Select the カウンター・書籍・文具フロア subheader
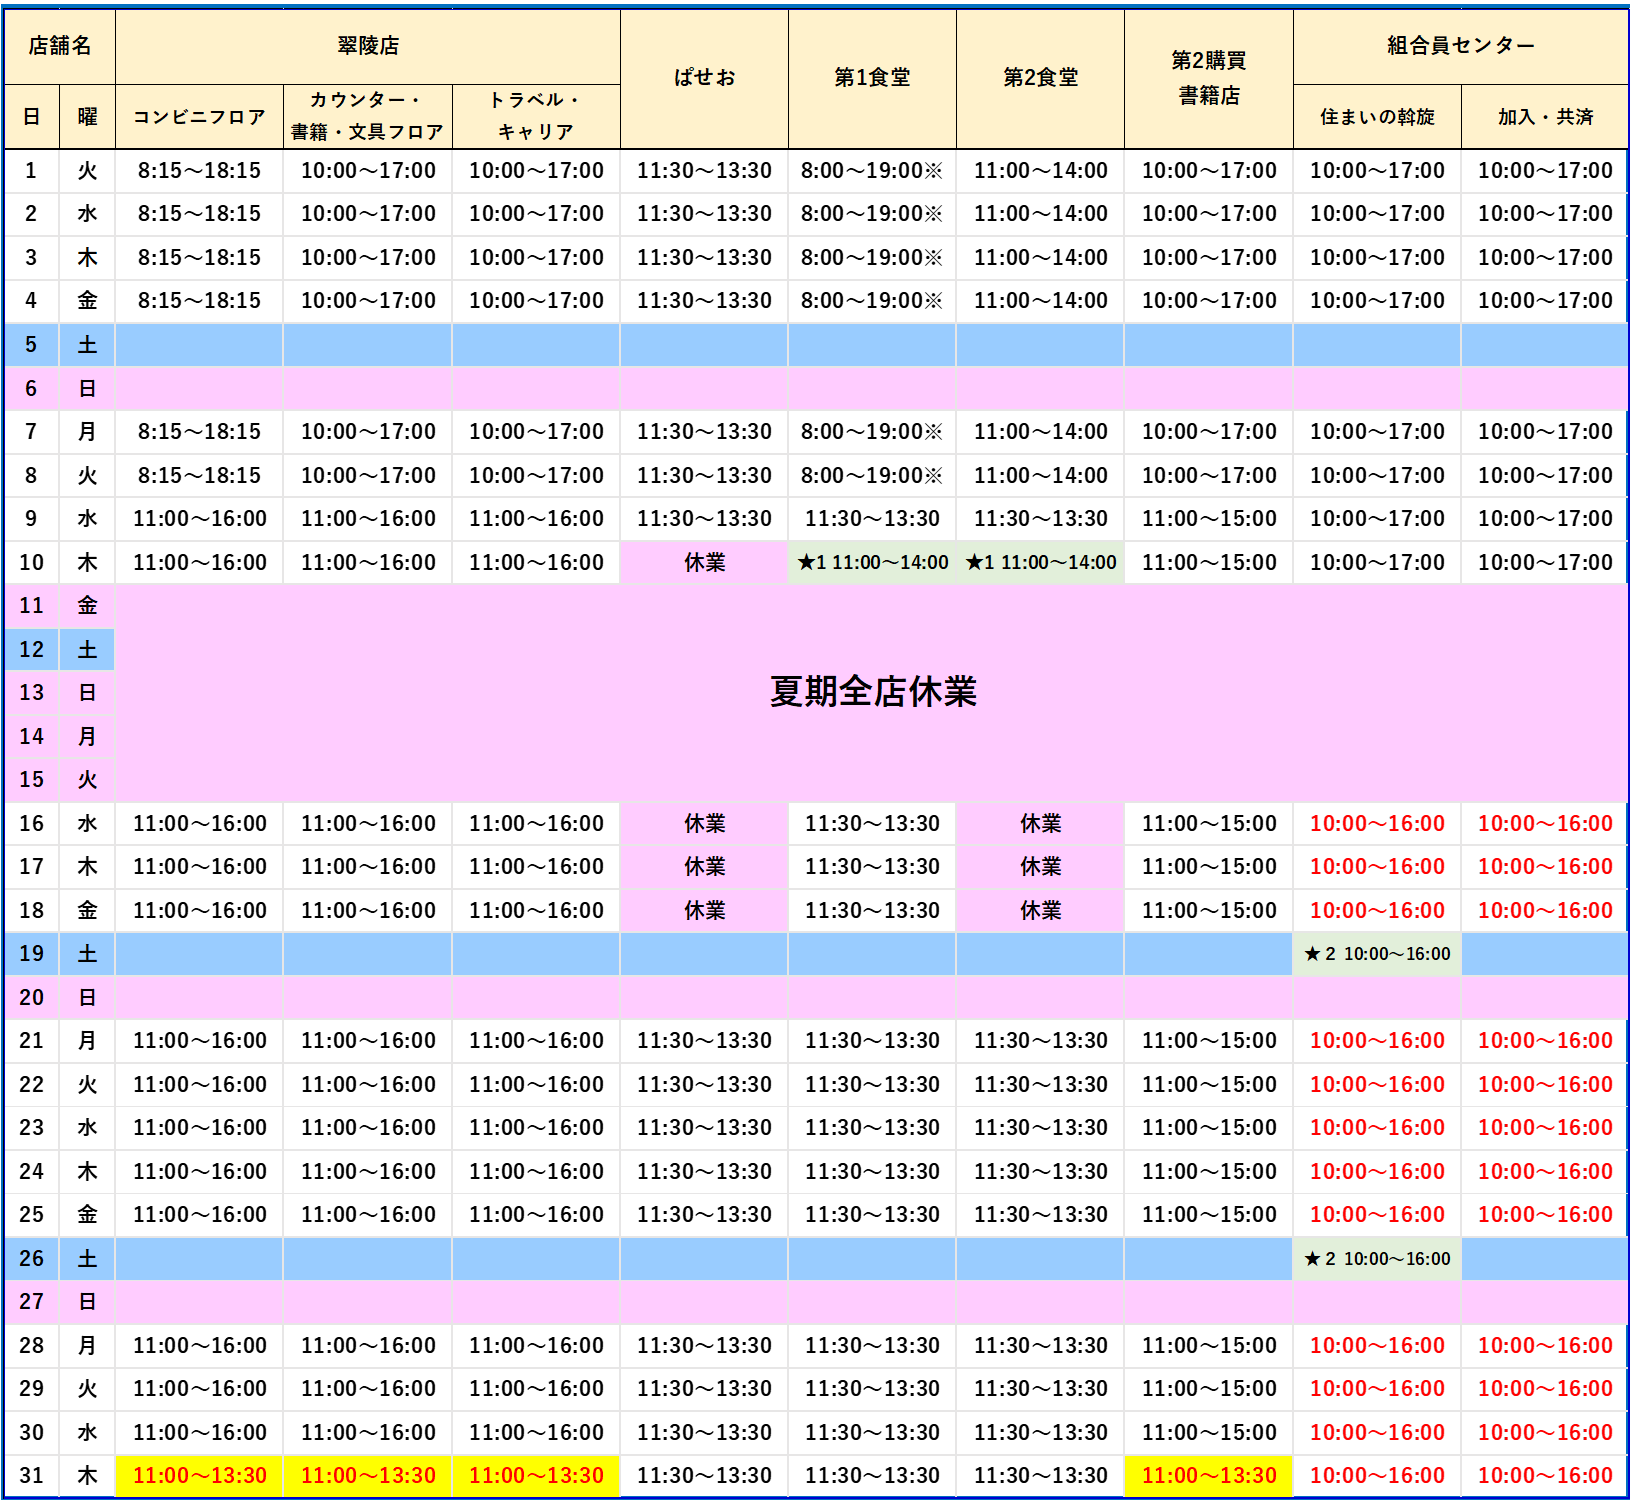This screenshot has height=1507, width=1633. point(368,115)
